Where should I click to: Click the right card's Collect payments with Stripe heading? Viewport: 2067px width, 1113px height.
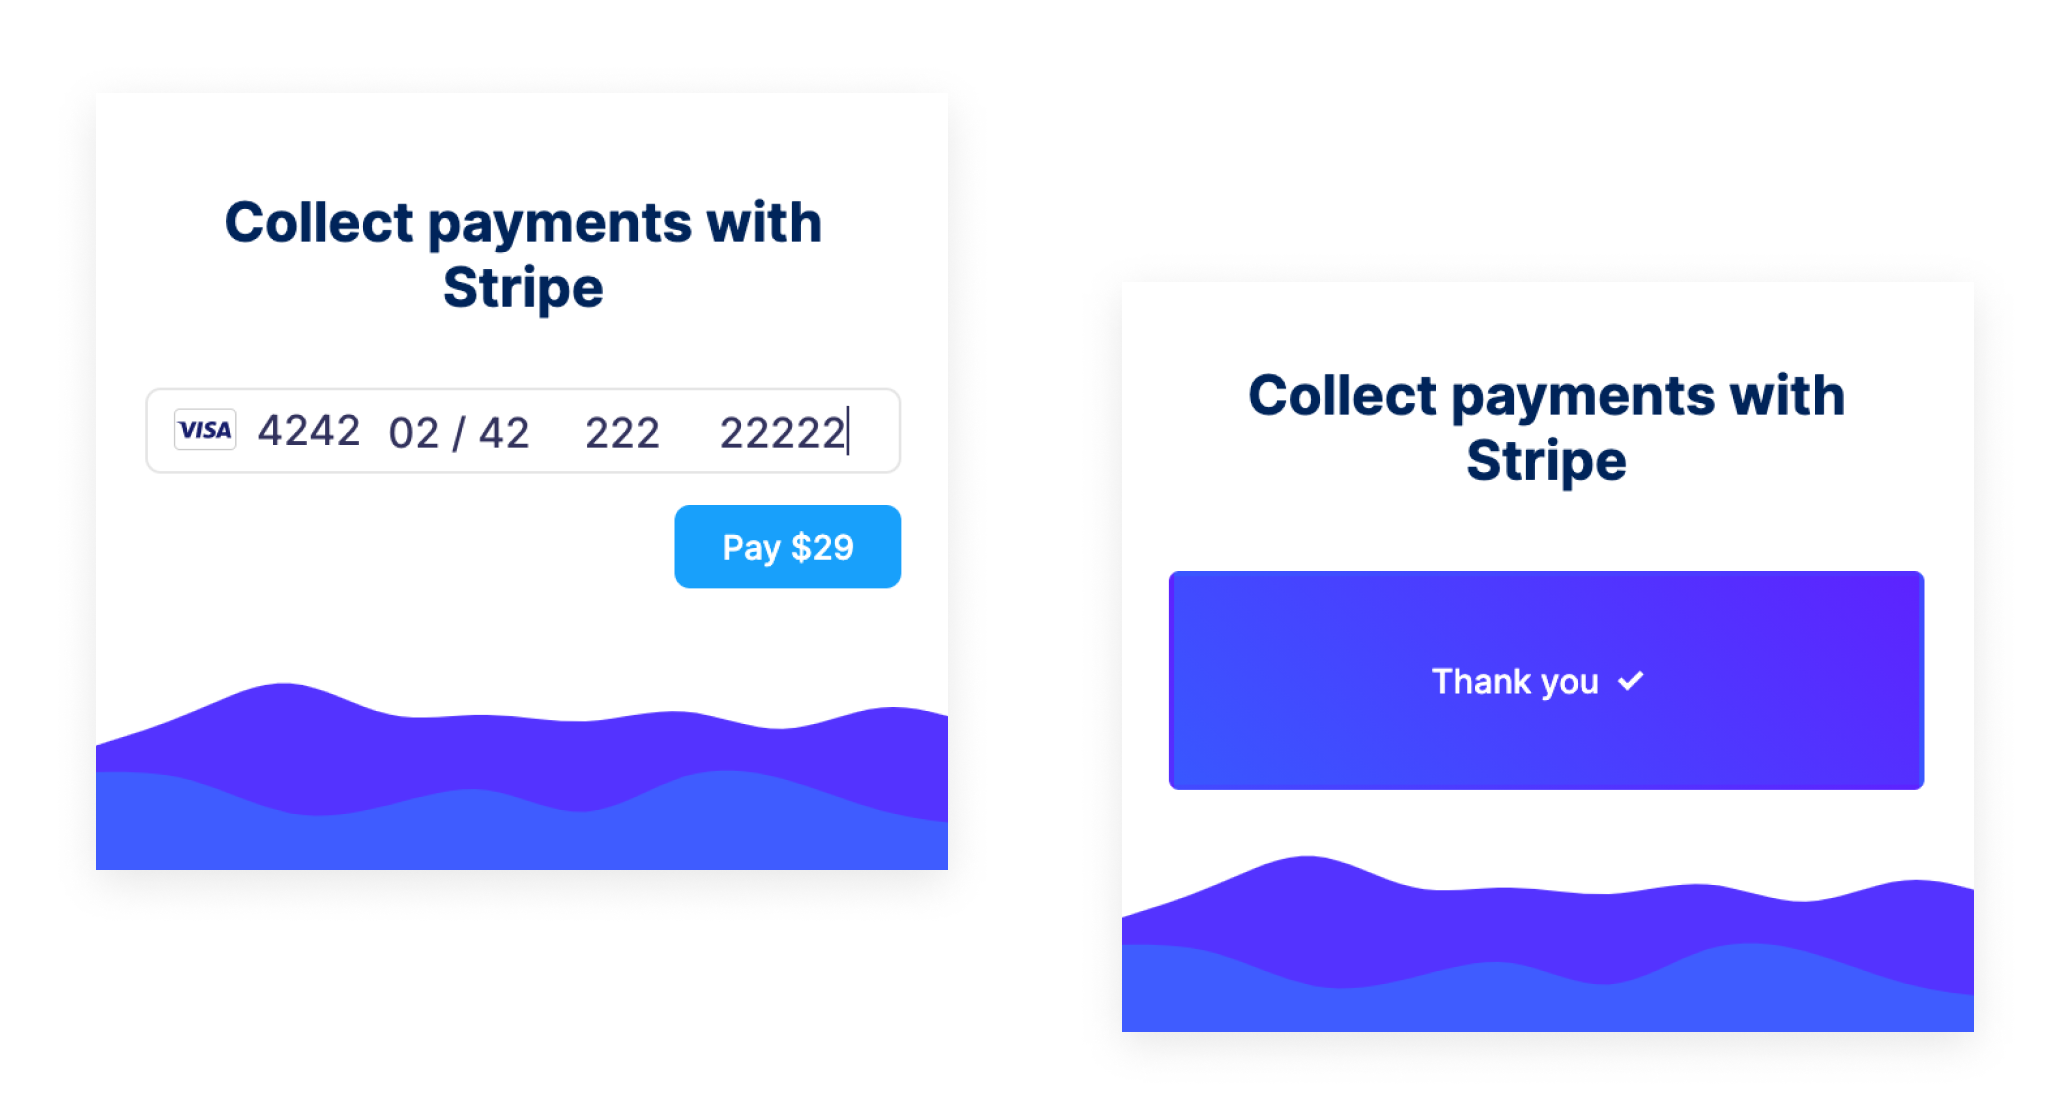point(1546,428)
